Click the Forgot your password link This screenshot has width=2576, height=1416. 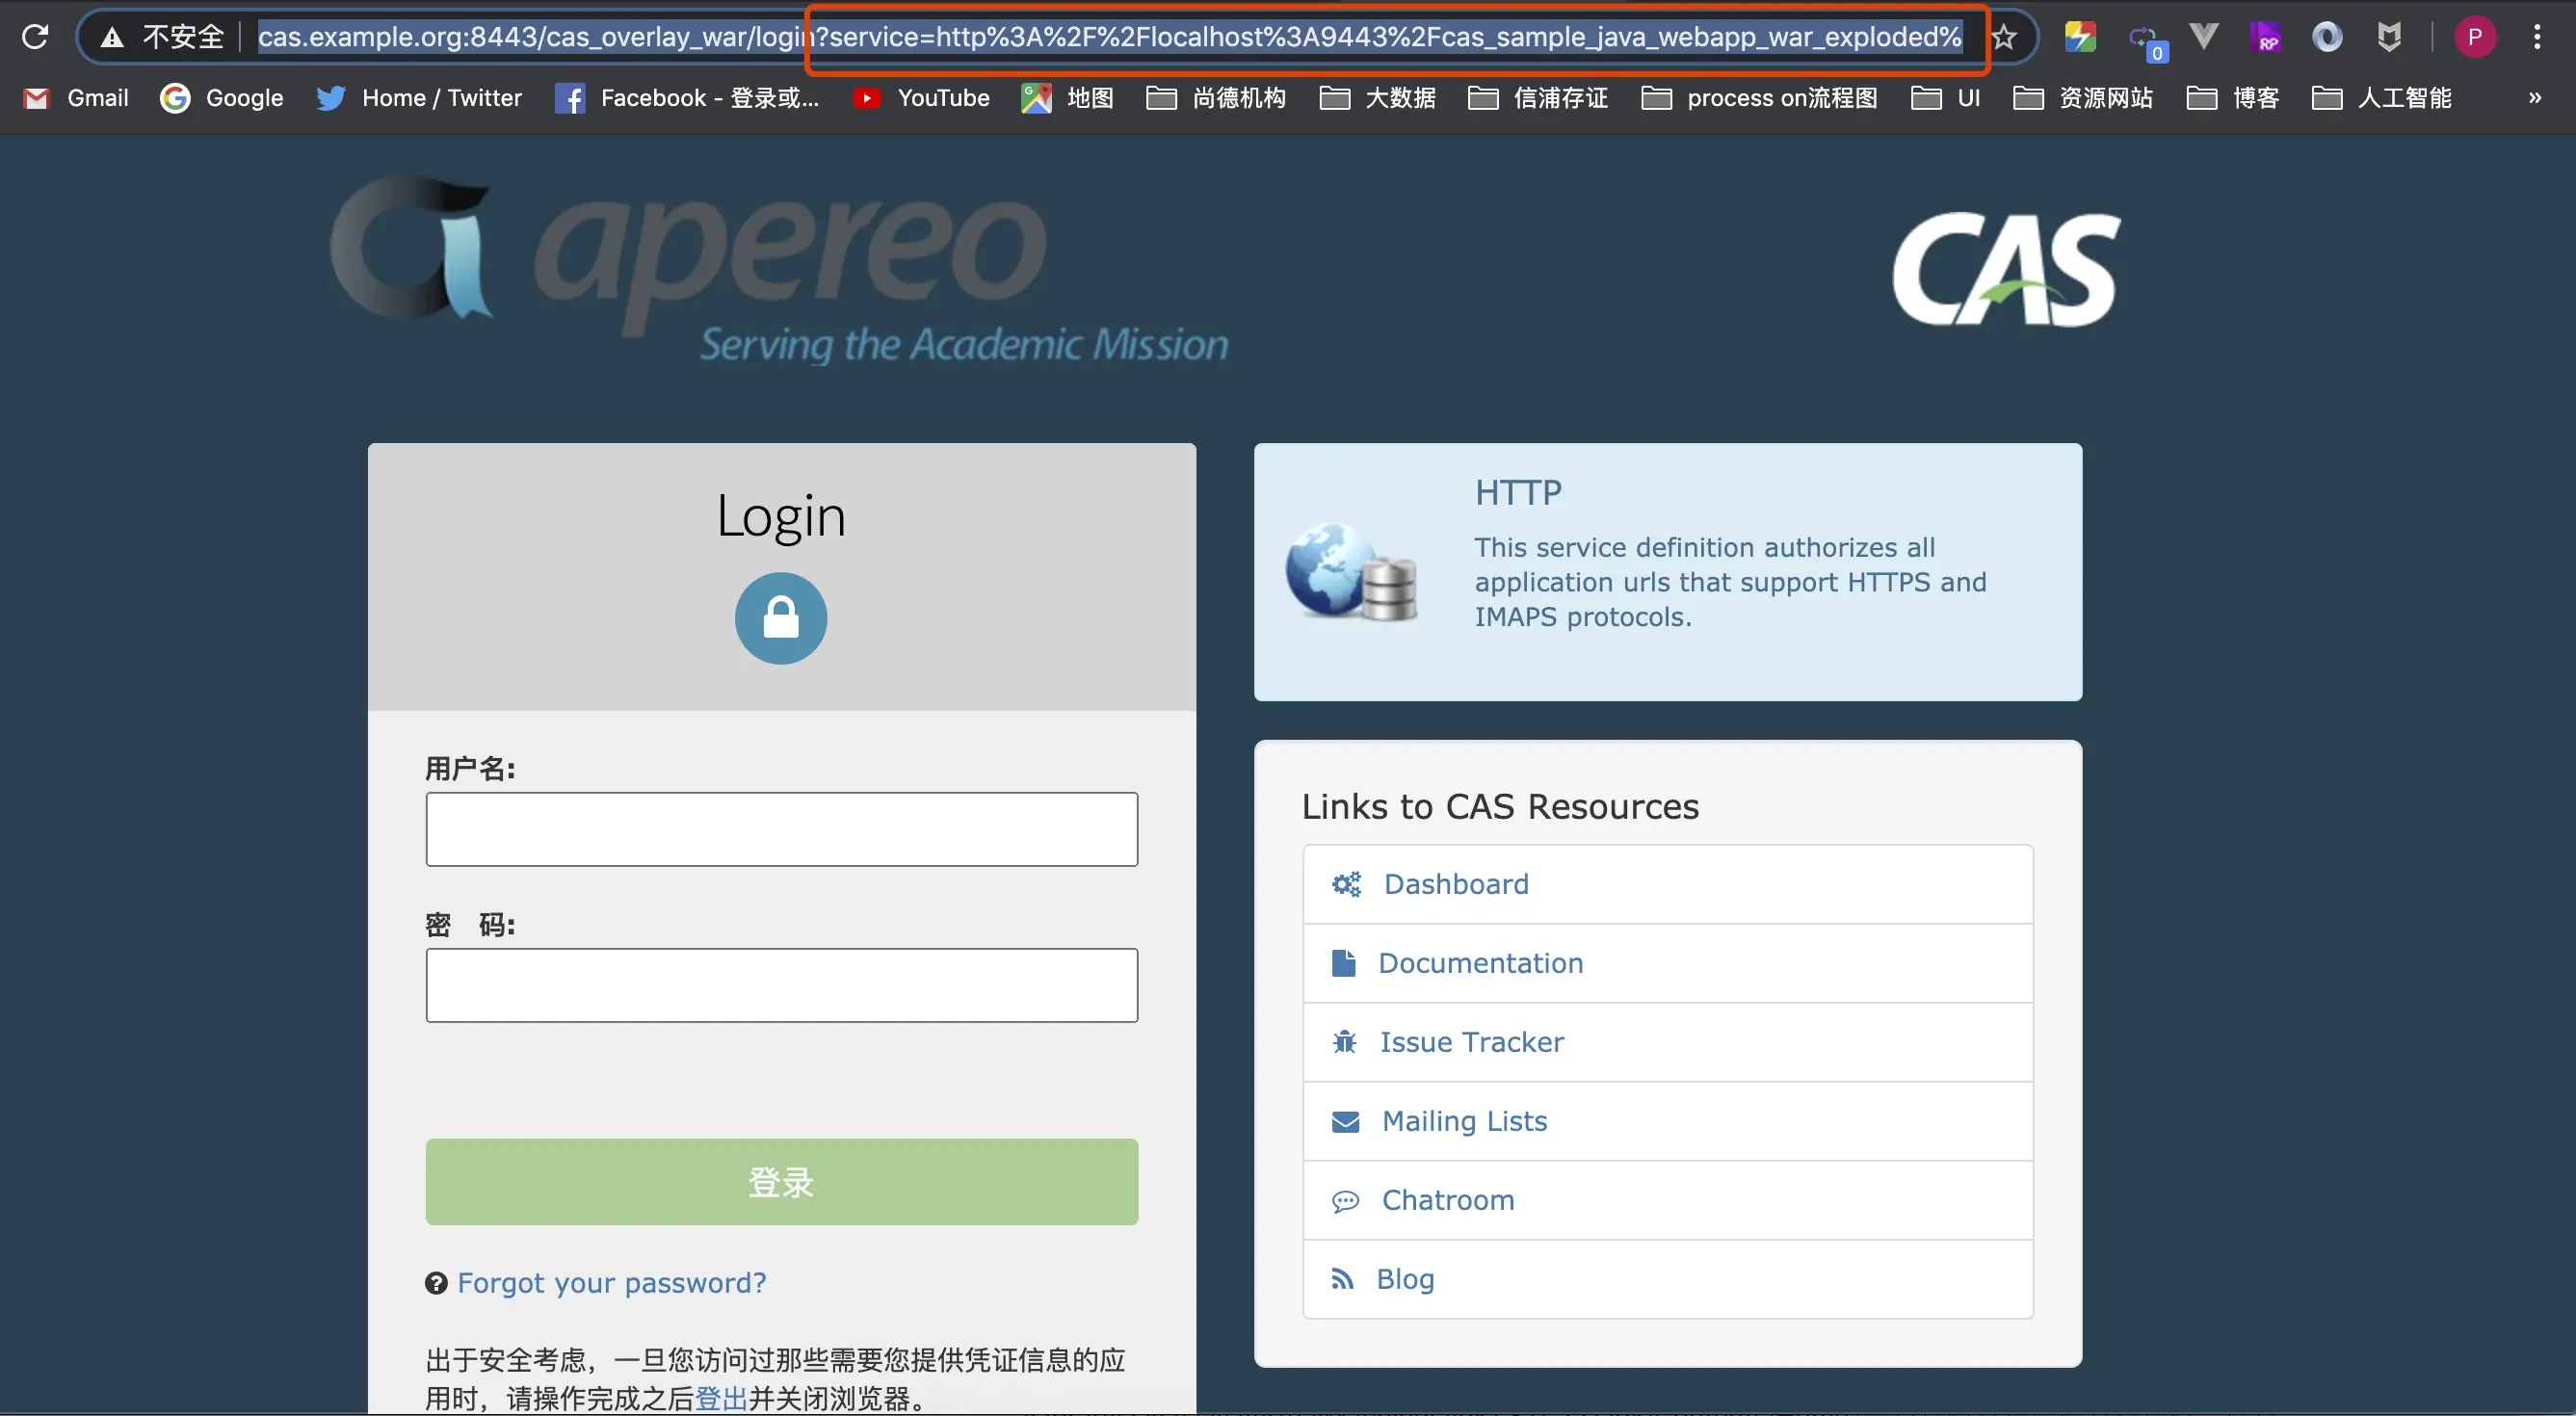pos(611,1283)
